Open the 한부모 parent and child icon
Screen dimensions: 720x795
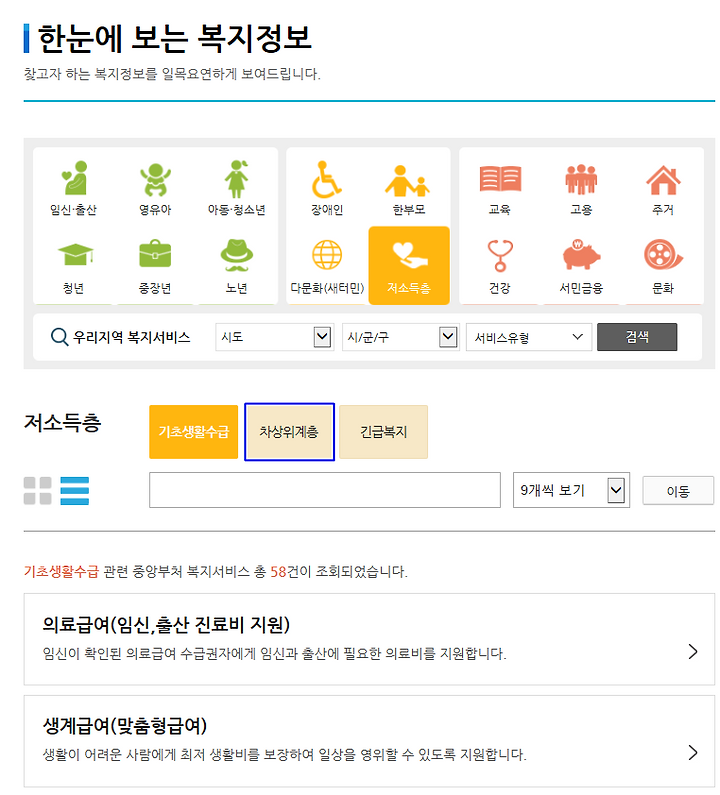pyautogui.click(x=408, y=181)
